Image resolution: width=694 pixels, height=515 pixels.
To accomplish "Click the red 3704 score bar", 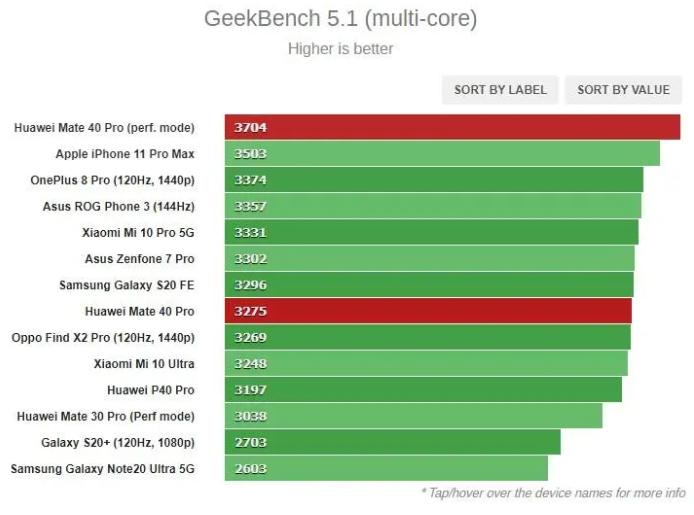I will [452, 128].
